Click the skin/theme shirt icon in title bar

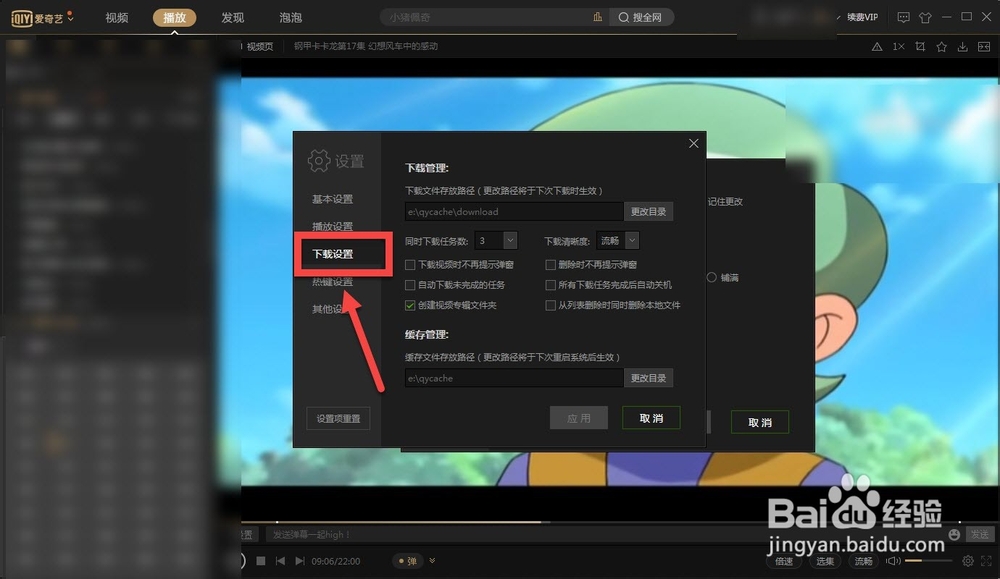[x=925, y=17]
